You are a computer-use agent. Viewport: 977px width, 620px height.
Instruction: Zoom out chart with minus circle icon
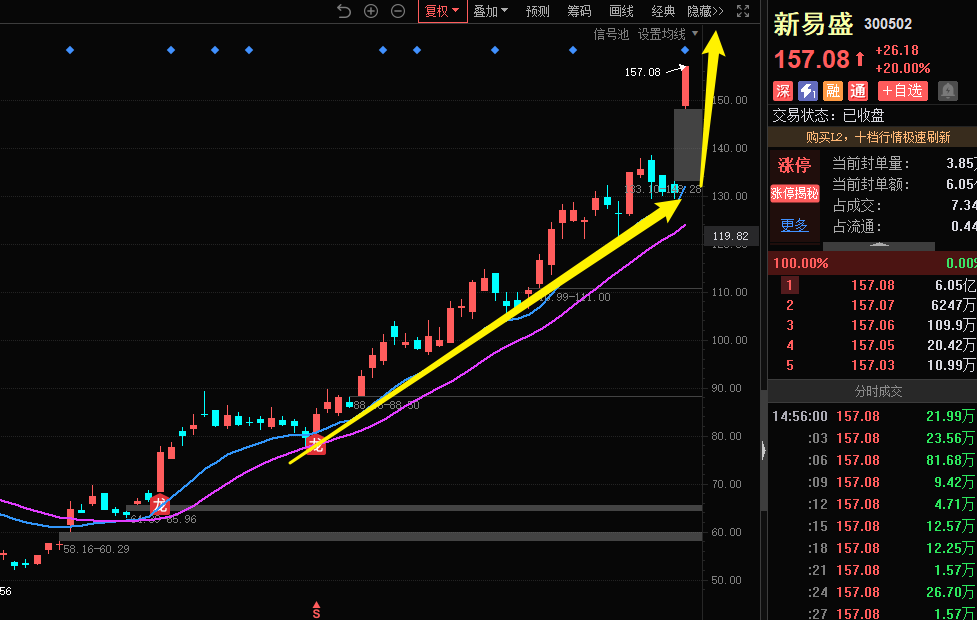tap(398, 11)
